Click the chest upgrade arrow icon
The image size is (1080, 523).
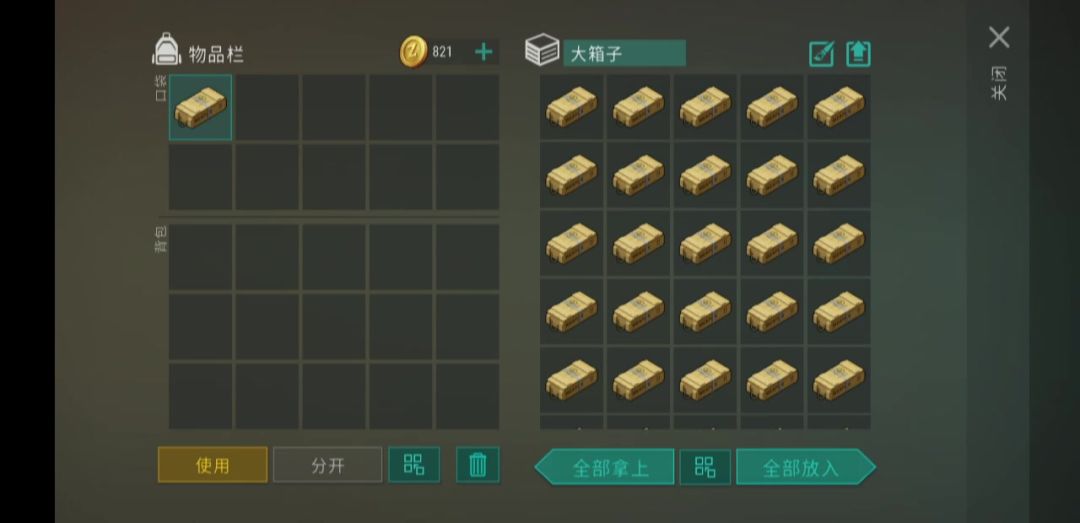tap(858, 54)
